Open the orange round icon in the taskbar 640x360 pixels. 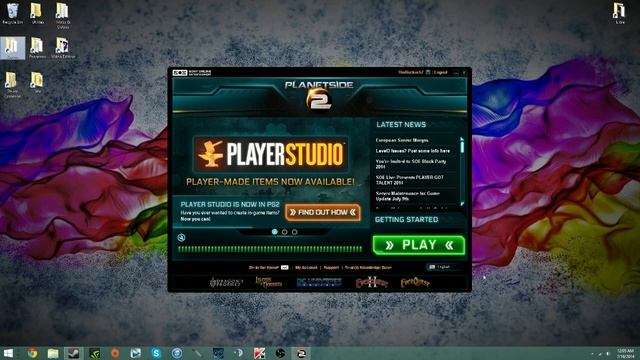click(115, 353)
